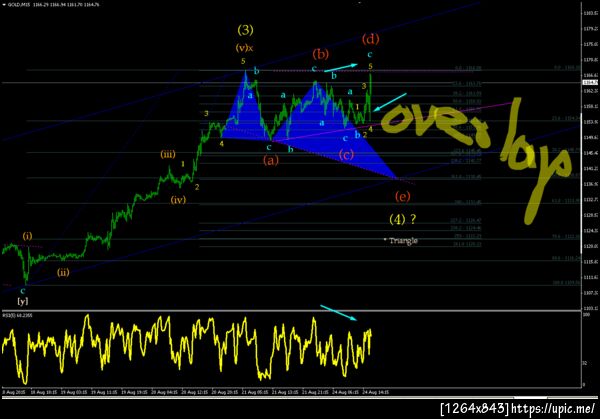Select the orange (v)x wave label
This screenshot has width=600, height=419.
(x=244, y=48)
